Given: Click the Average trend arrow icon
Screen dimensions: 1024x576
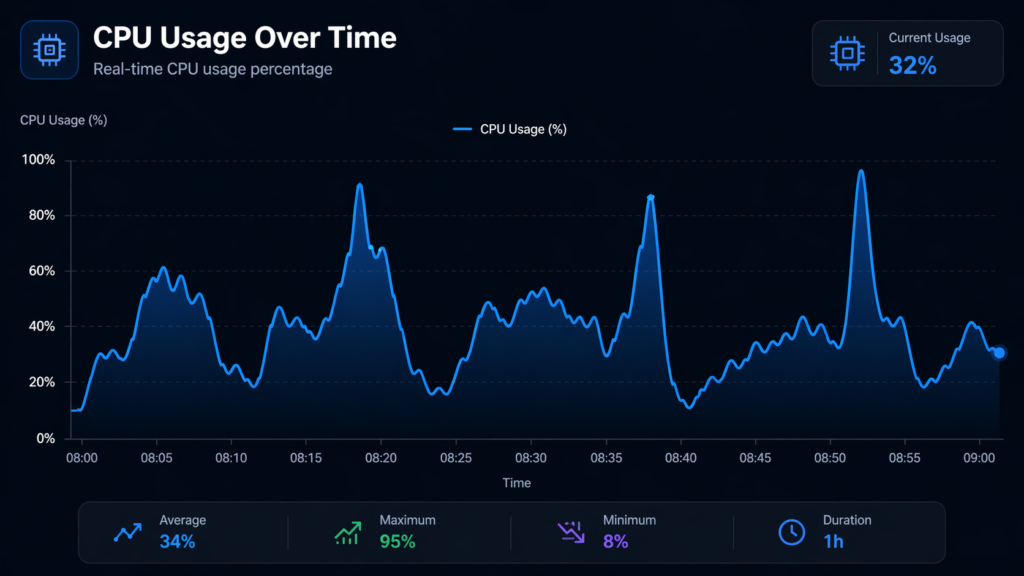Looking at the screenshot, I should point(127,532).
